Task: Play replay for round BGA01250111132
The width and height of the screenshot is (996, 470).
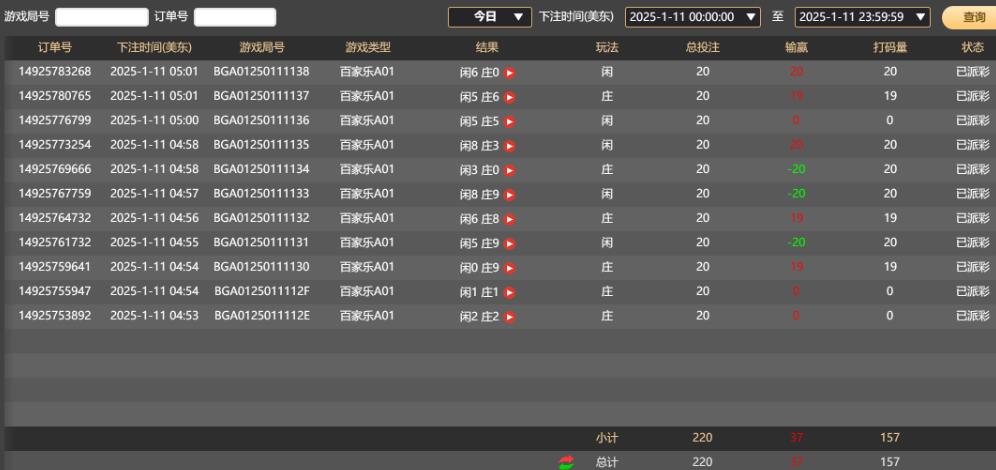Action: [x=509, y=220]
